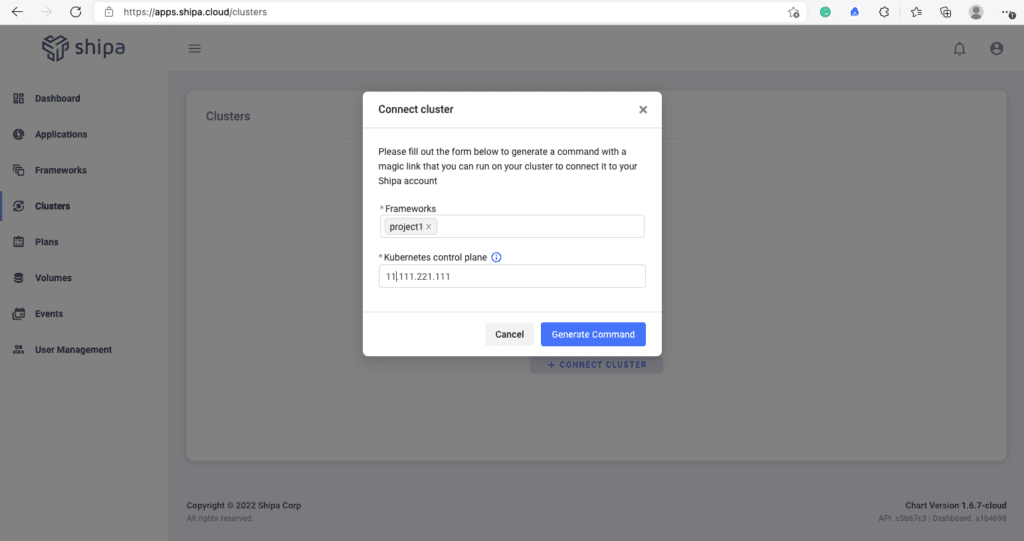
Task: Open the Frameworks dropdown field
Action: tap(540, 227)
